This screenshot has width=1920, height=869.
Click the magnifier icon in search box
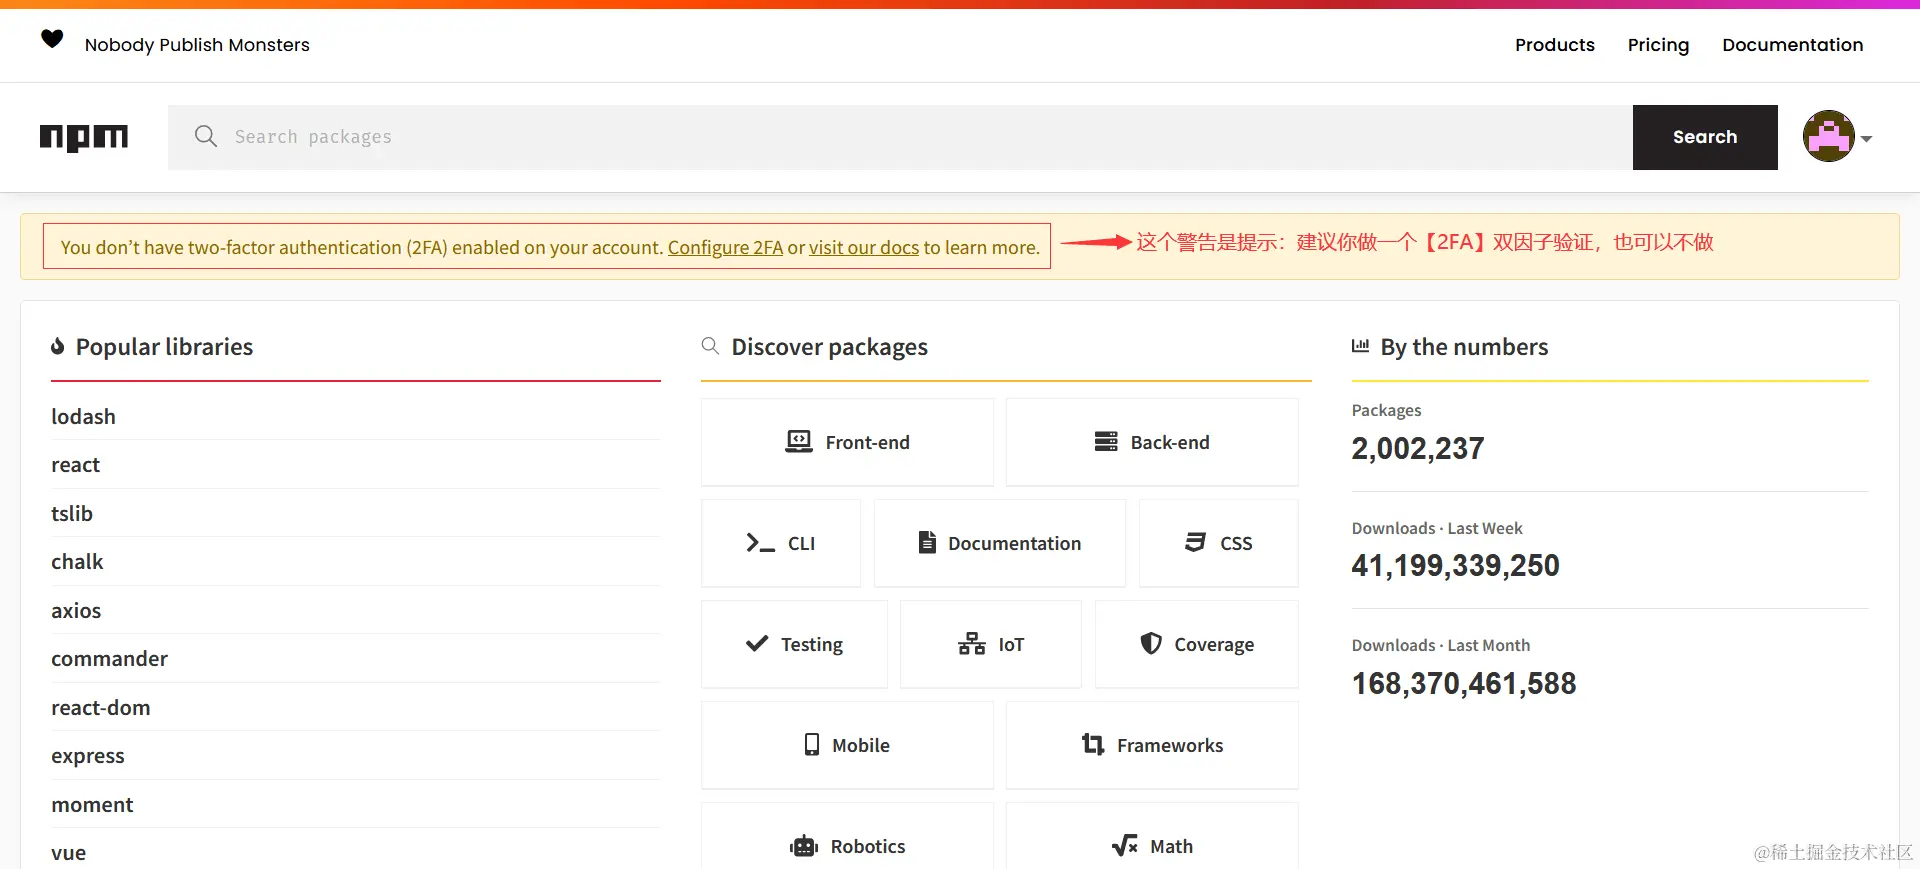[206, 136]
